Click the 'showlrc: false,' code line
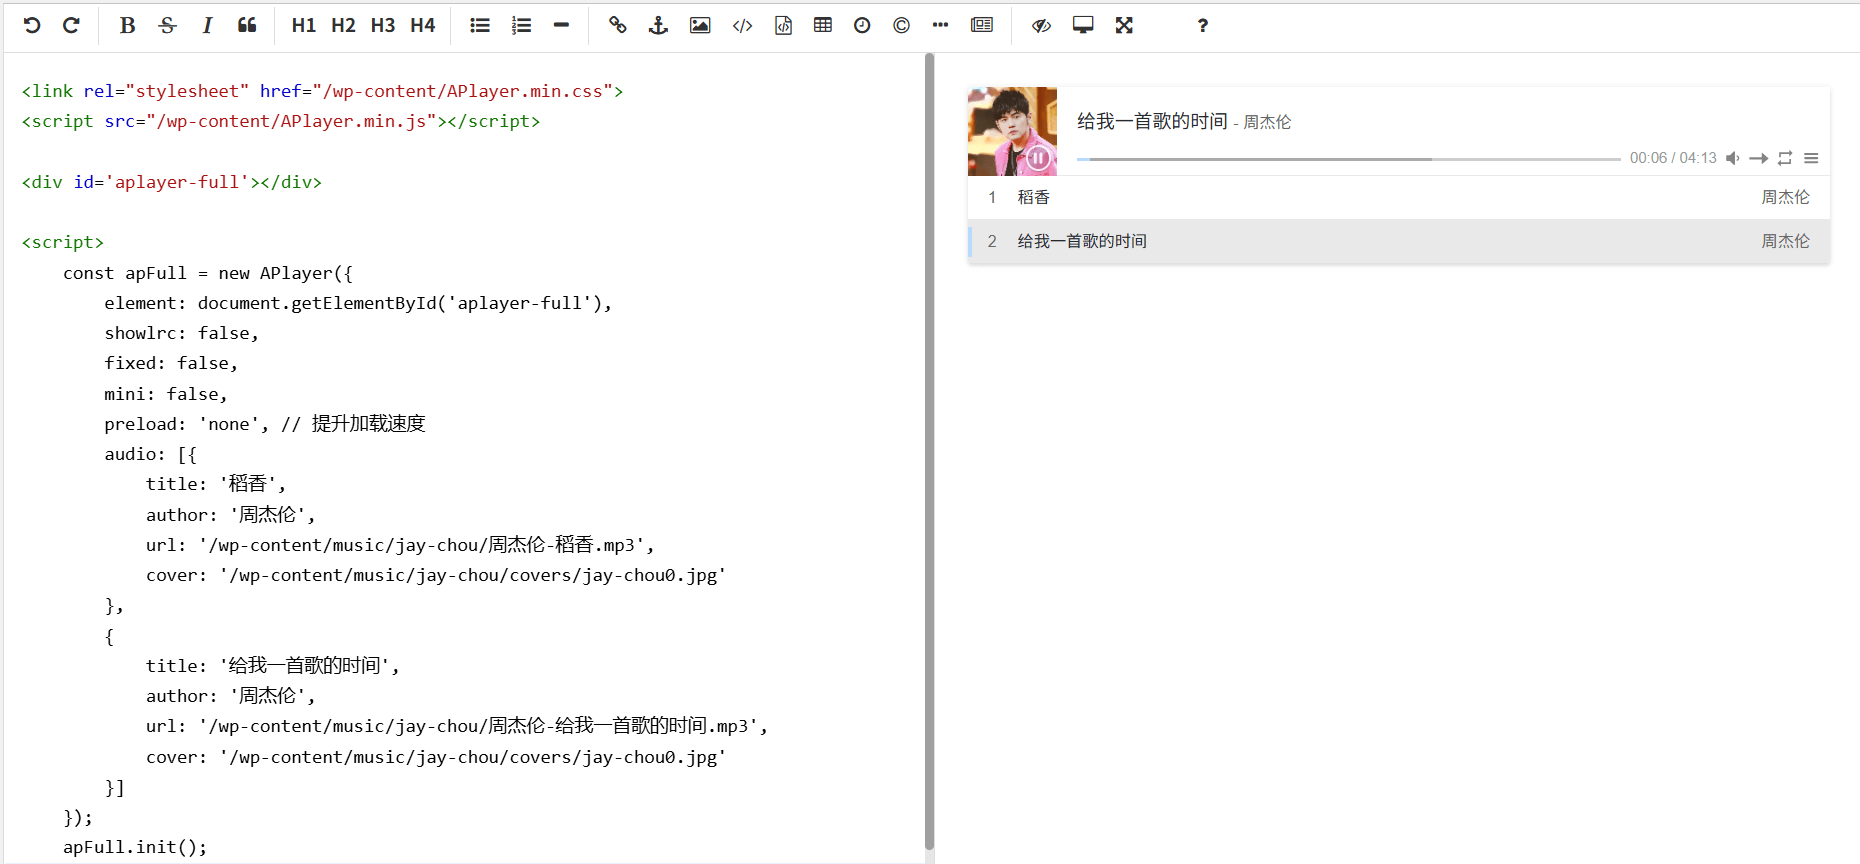Viewport: 1860px width, 864px height. click(181, 333)
